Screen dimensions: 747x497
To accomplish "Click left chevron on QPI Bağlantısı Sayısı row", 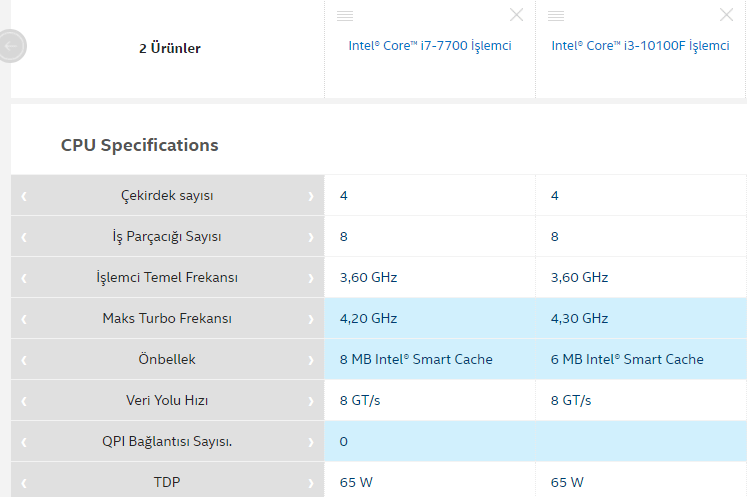I will pos(24,442).
